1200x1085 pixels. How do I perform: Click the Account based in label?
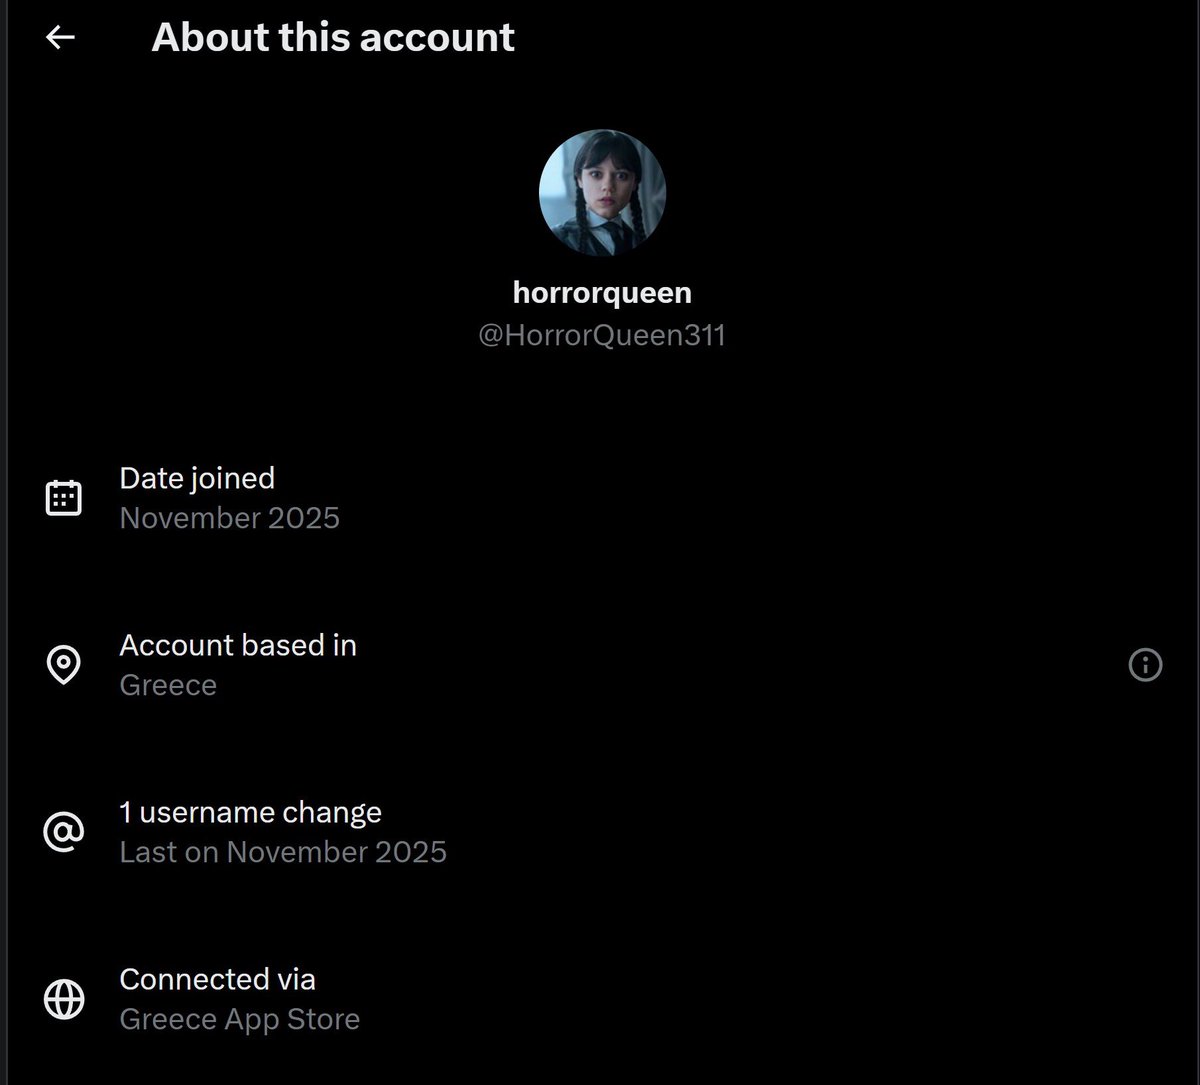[x=238, y=645]
